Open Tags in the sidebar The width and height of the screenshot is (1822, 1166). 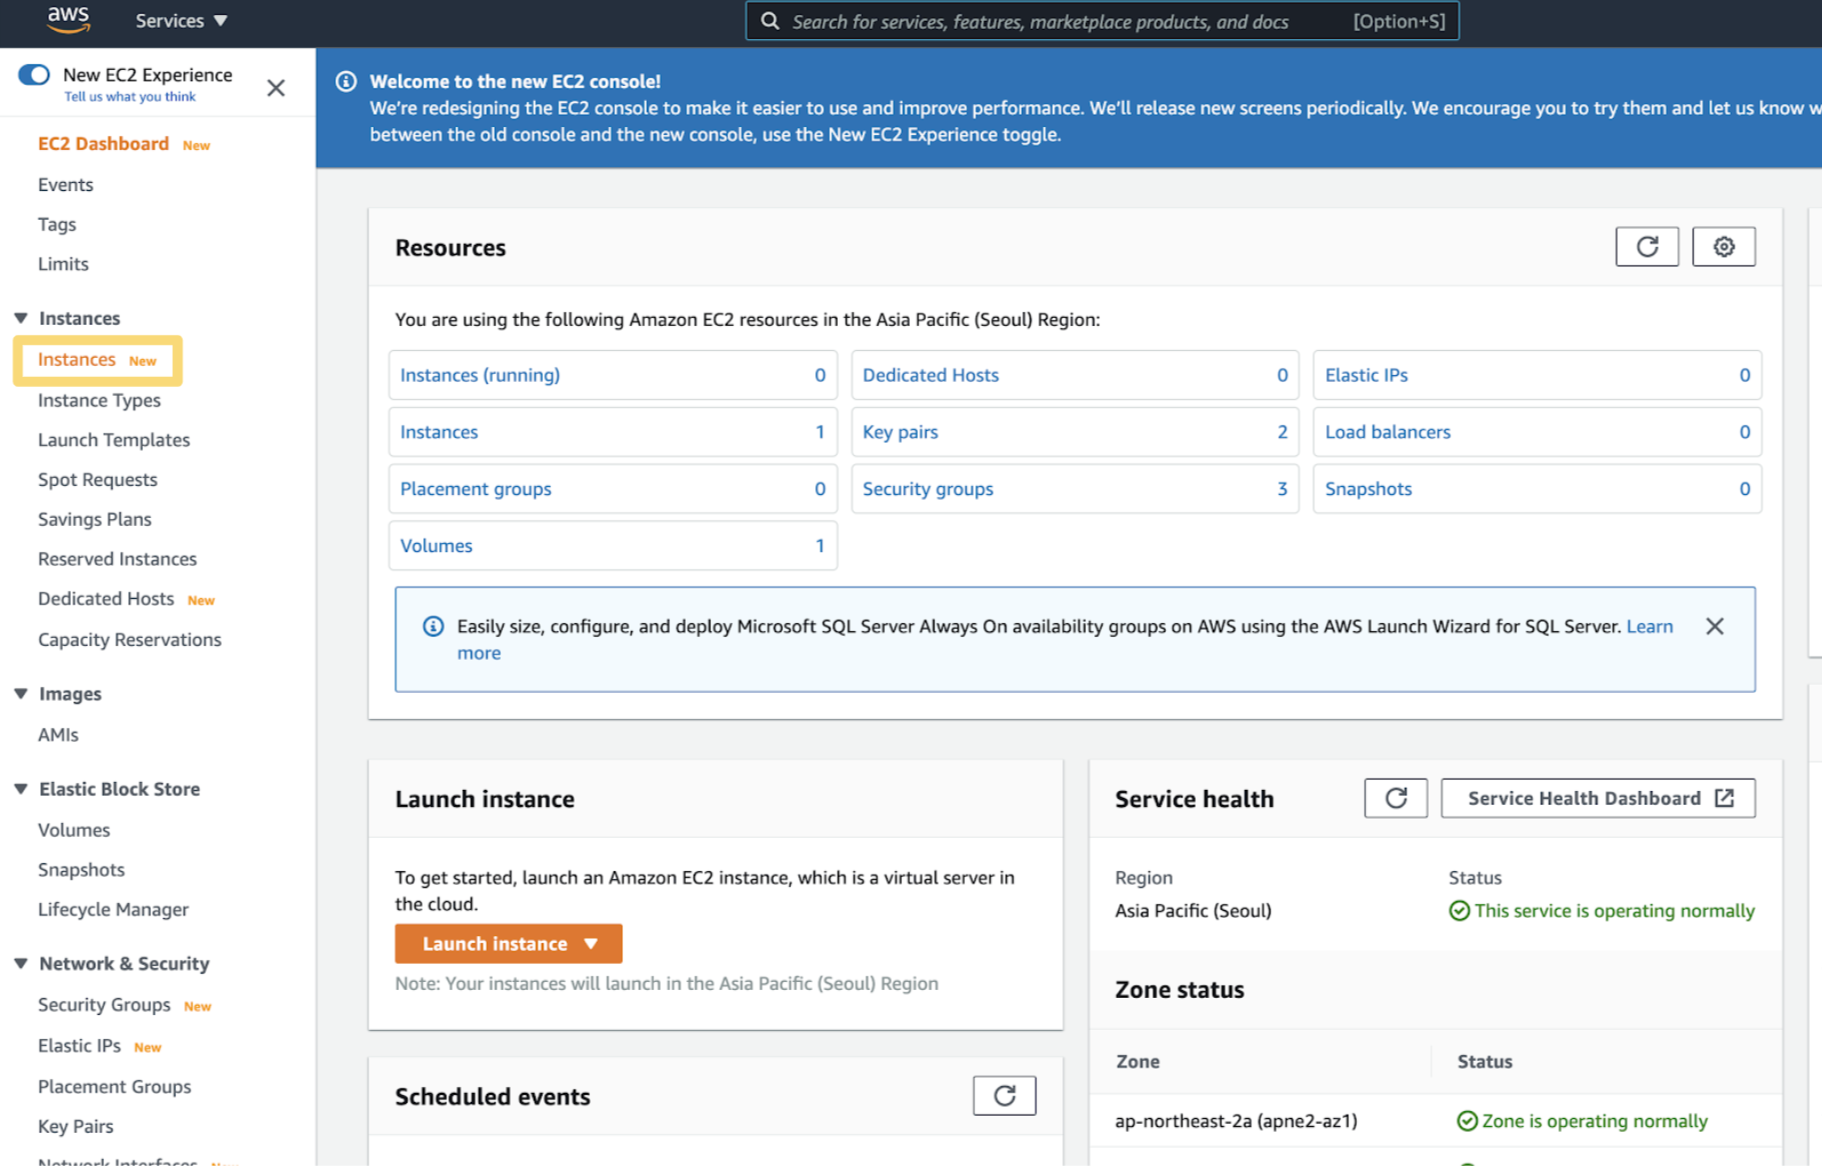tap(57, 225)
